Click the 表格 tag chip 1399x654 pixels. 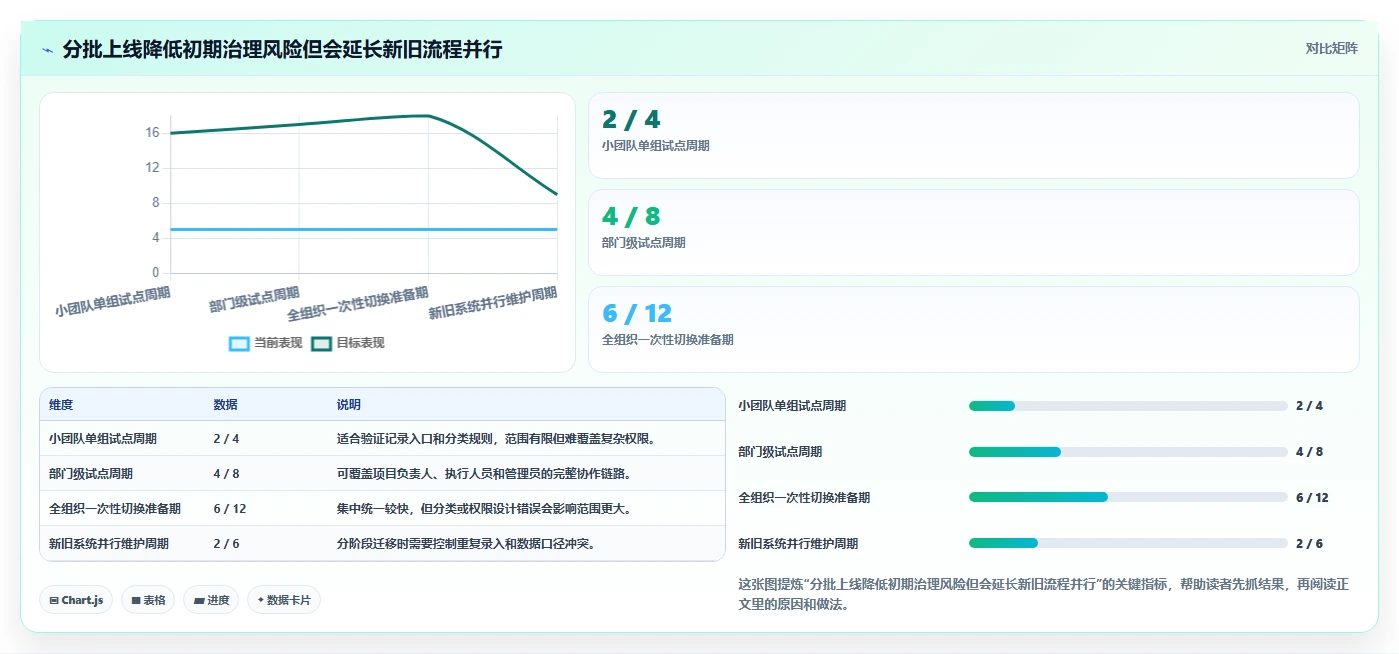pyautogui.click(x=148, y=600)
